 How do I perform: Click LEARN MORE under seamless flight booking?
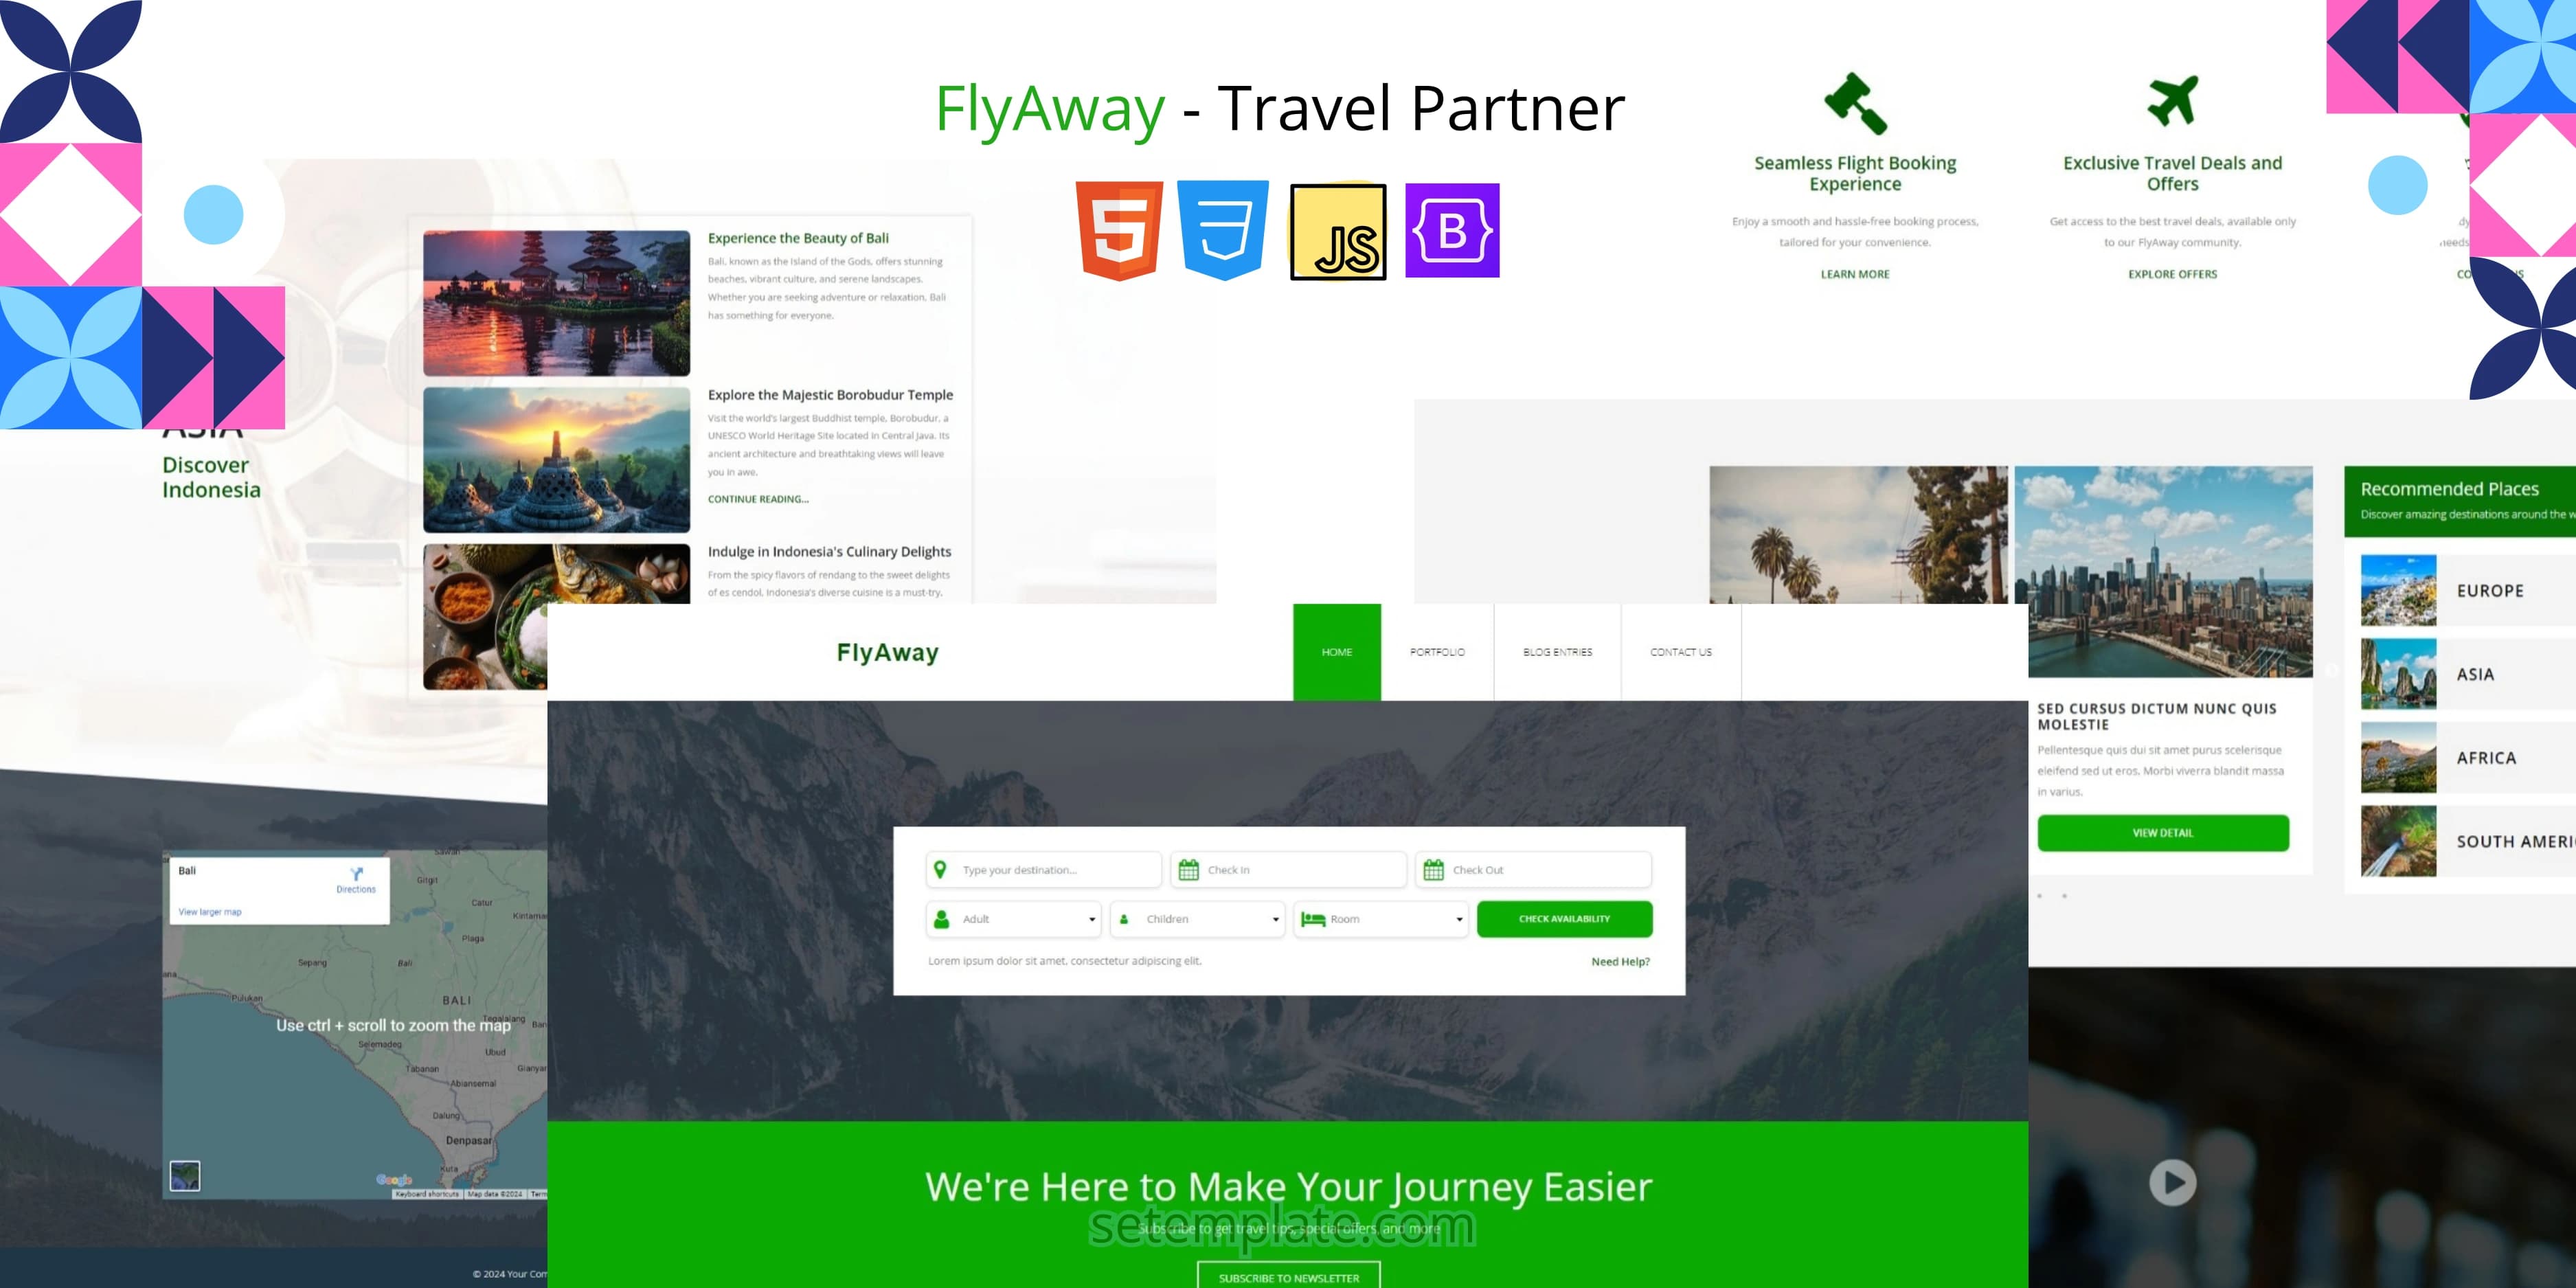pos(1855,273)
